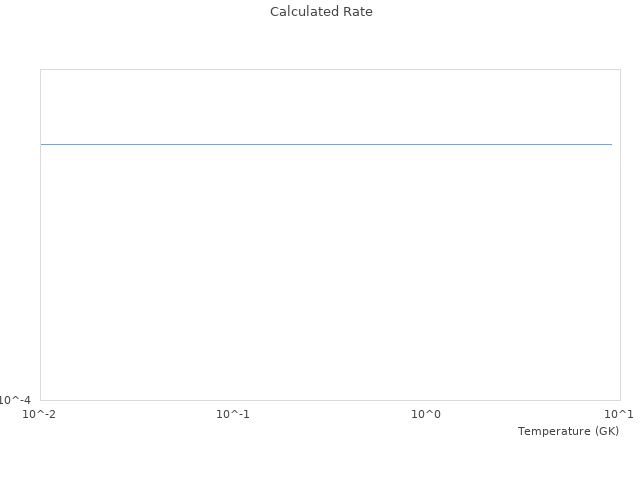Image resolution: width=640 pixels, height=480 pixels.
Task: Click the bottom-right corner of the plot frame
Action: (620, 400)
